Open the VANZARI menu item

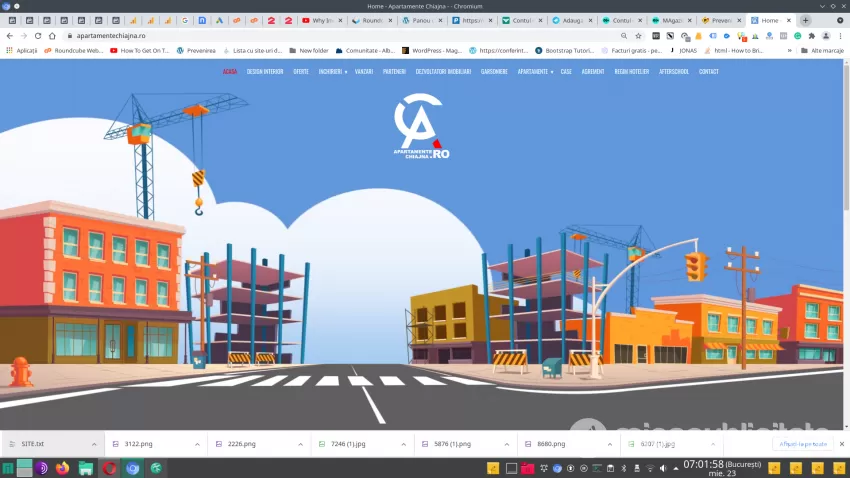(364, 72)
